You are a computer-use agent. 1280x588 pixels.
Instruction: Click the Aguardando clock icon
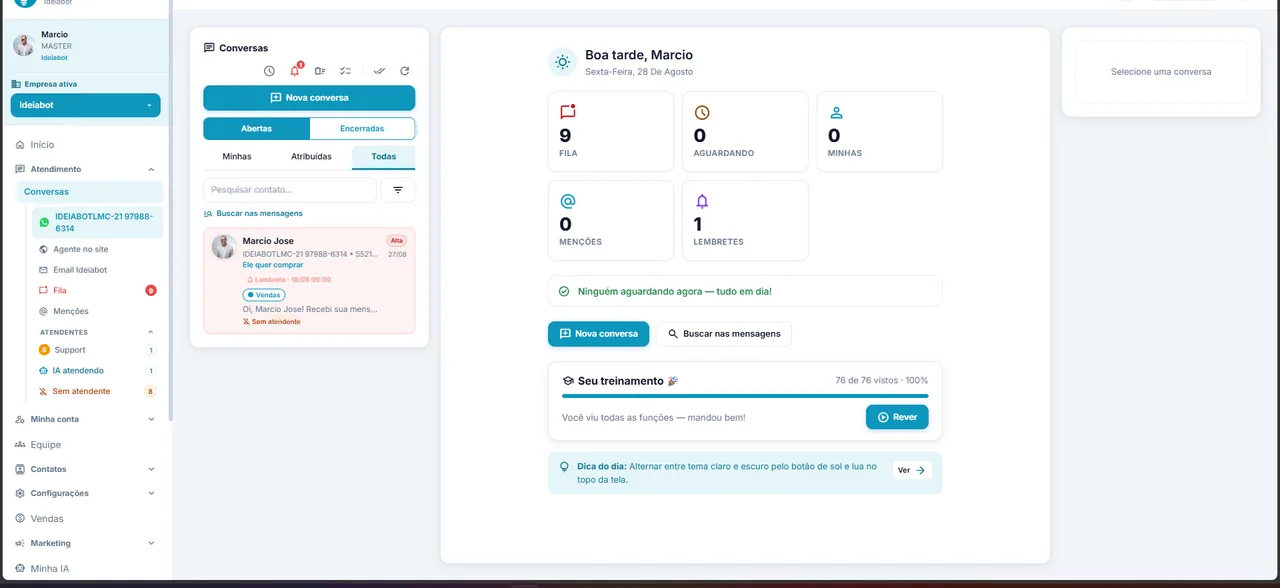[x=702, y=113]
